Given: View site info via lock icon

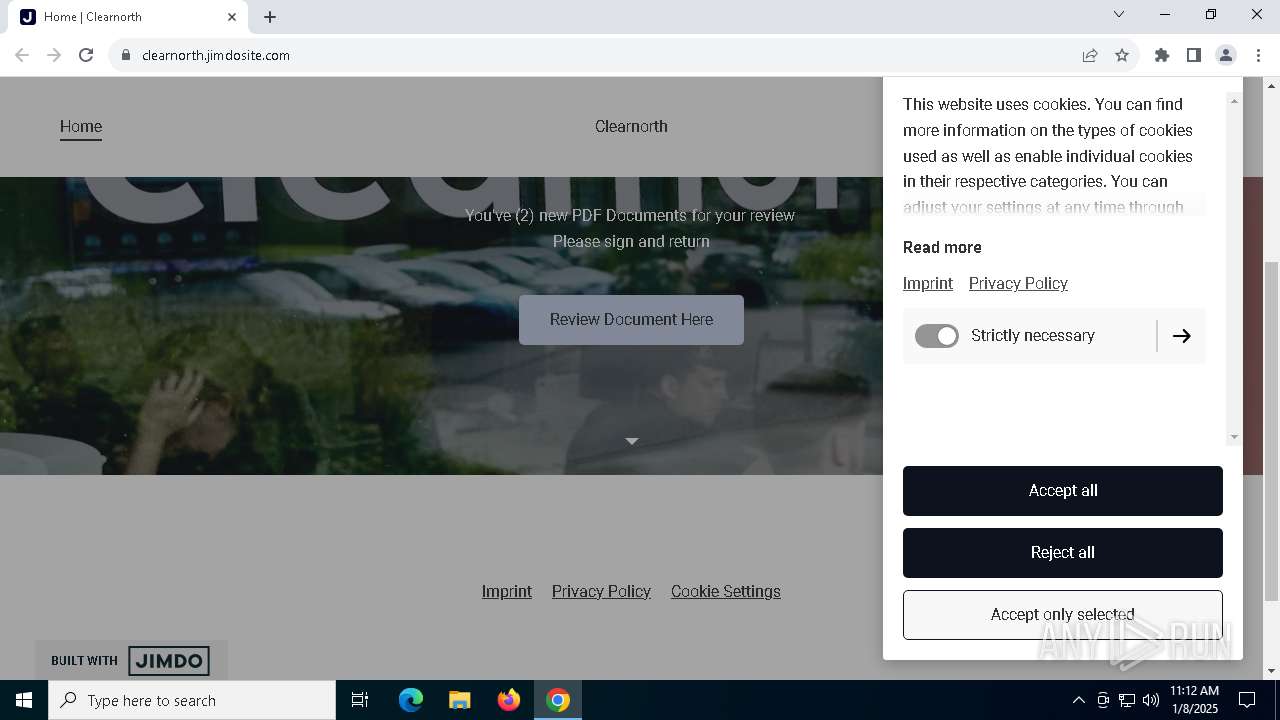Looking at the screenshot, I should 126,55.
